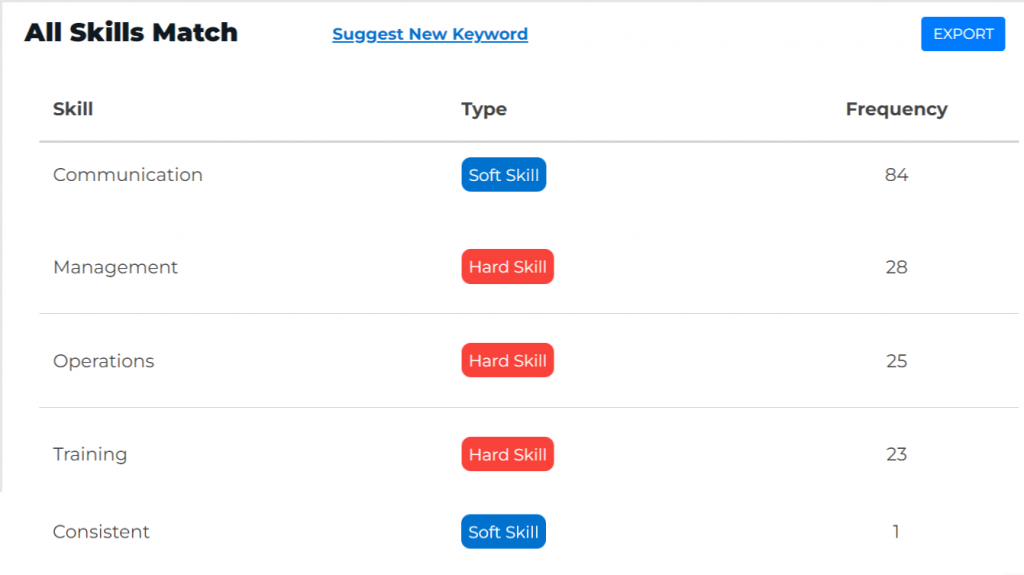Screen dimensions: 1024x575
Task: Select the Operations skill name
Action: coord(104,361)
